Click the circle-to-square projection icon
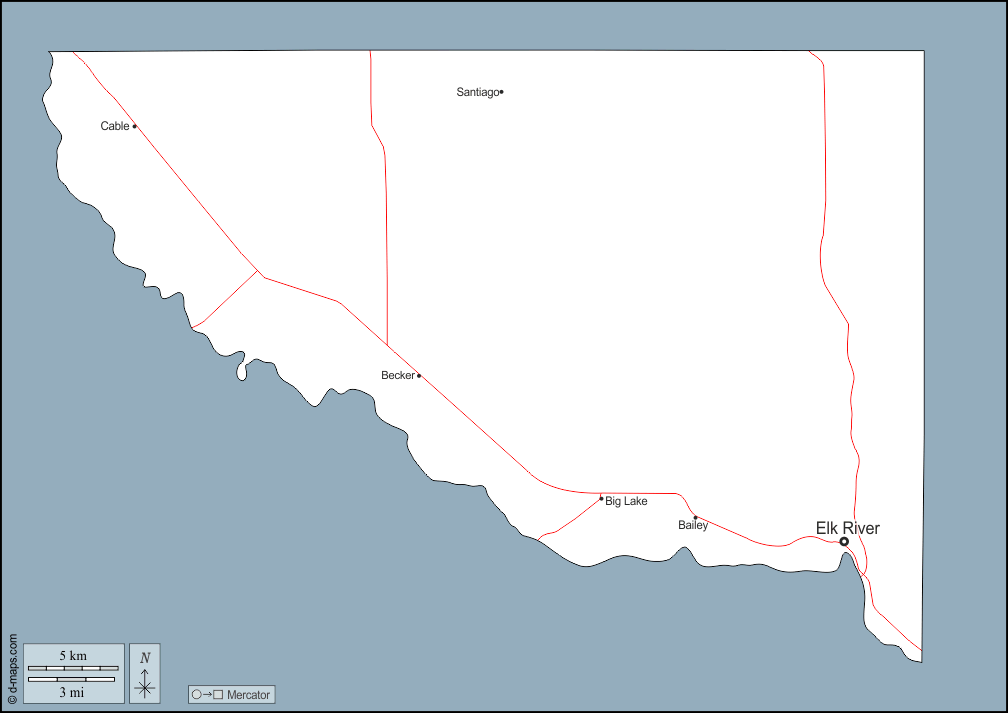Screen dimensions: 1008x713 point(207,695)
